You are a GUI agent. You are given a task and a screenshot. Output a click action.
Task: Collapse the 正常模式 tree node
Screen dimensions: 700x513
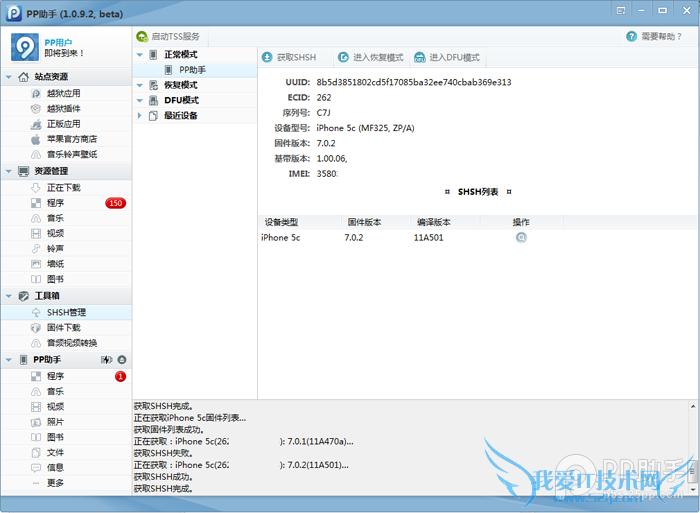(139, 54)
